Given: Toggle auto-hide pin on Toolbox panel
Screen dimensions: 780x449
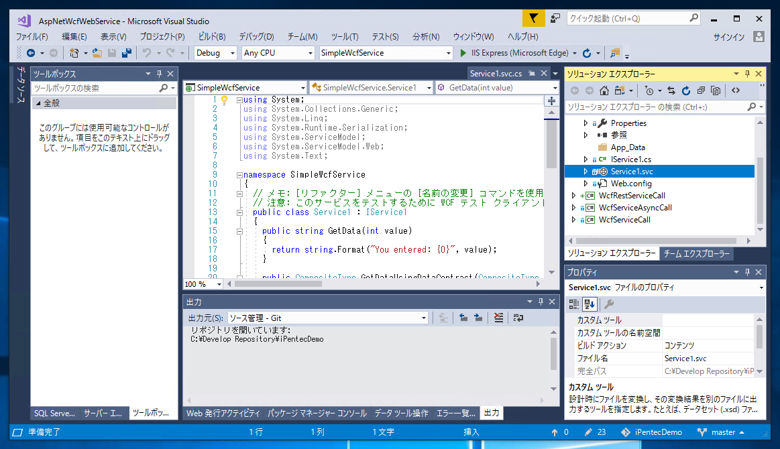Looking at the screenshot, I should (159, 74).
